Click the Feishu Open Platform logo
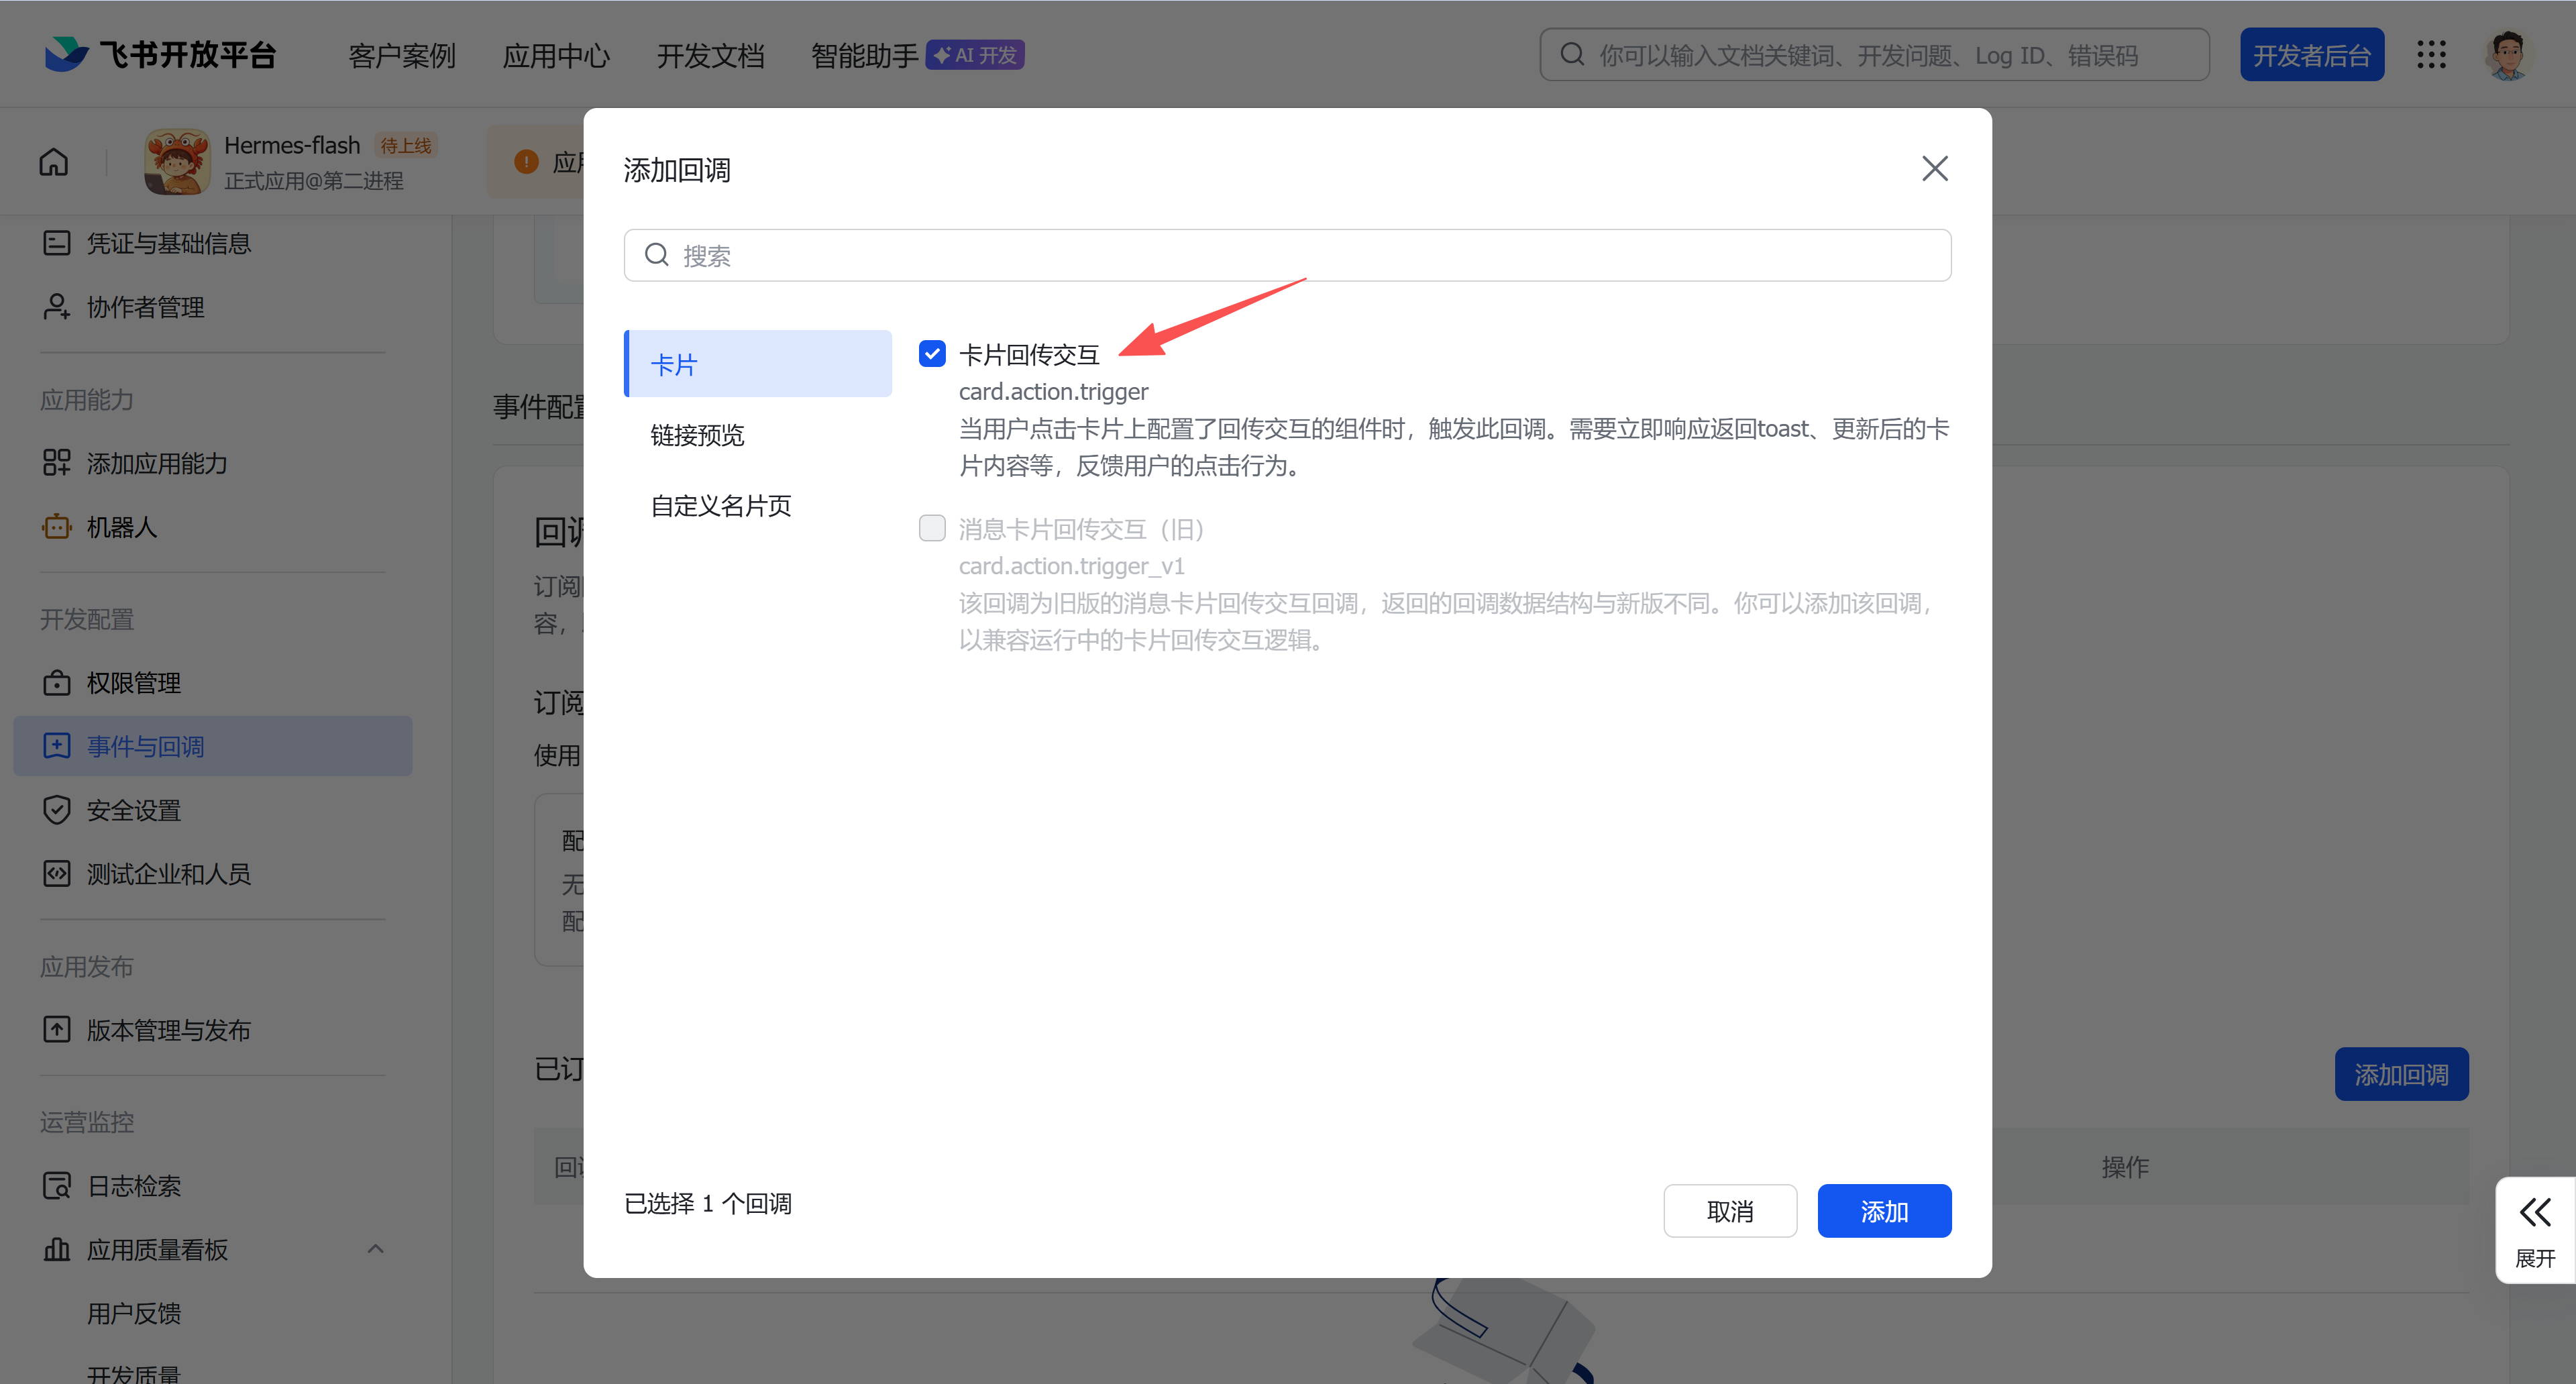This screenshot has height=1384, width=2576. click(x=160, y=54)
